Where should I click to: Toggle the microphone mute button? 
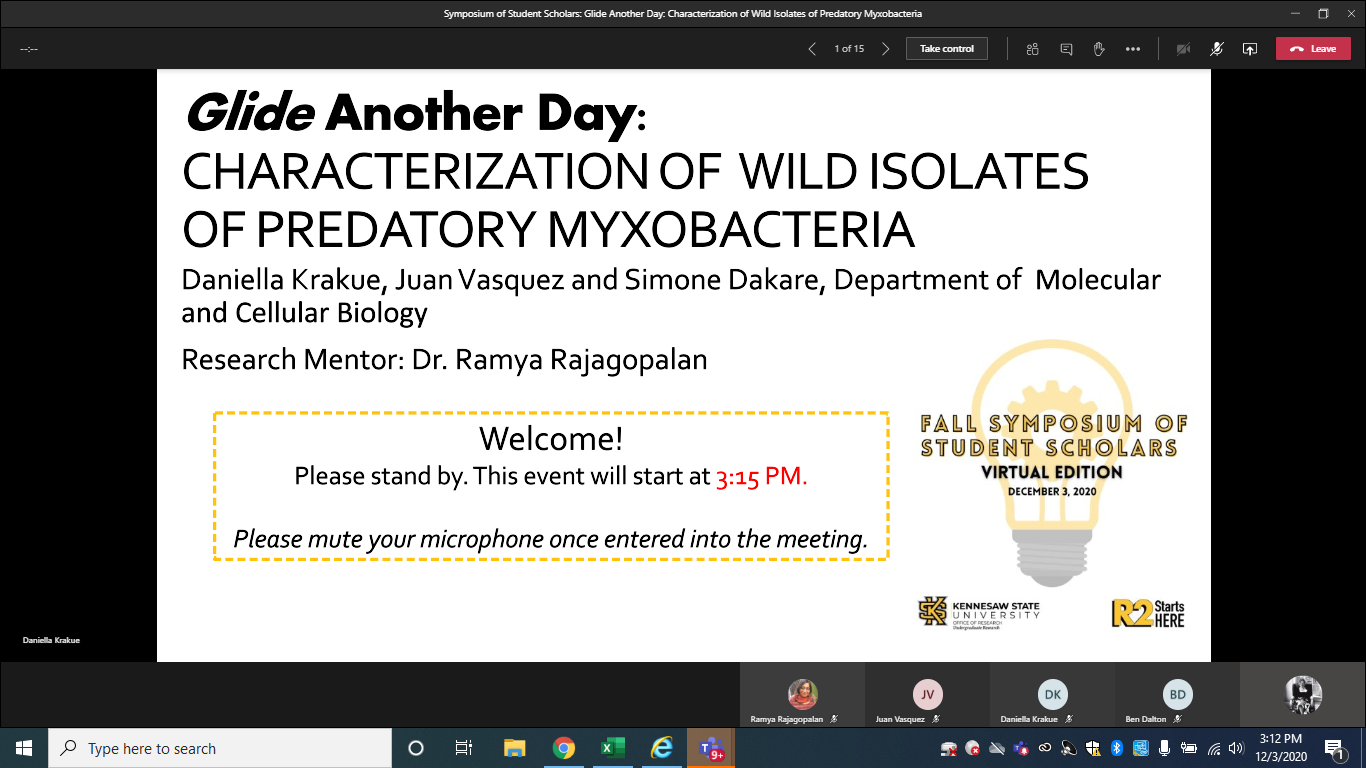point(1216,49)
